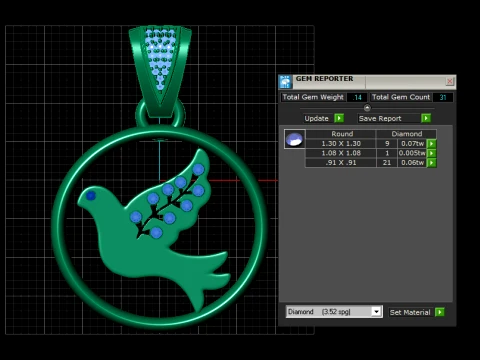Viewport: 480px width, 360px height.
Task: Click the Set Material button
Action: pyautogui.click(x=410, y=312)
